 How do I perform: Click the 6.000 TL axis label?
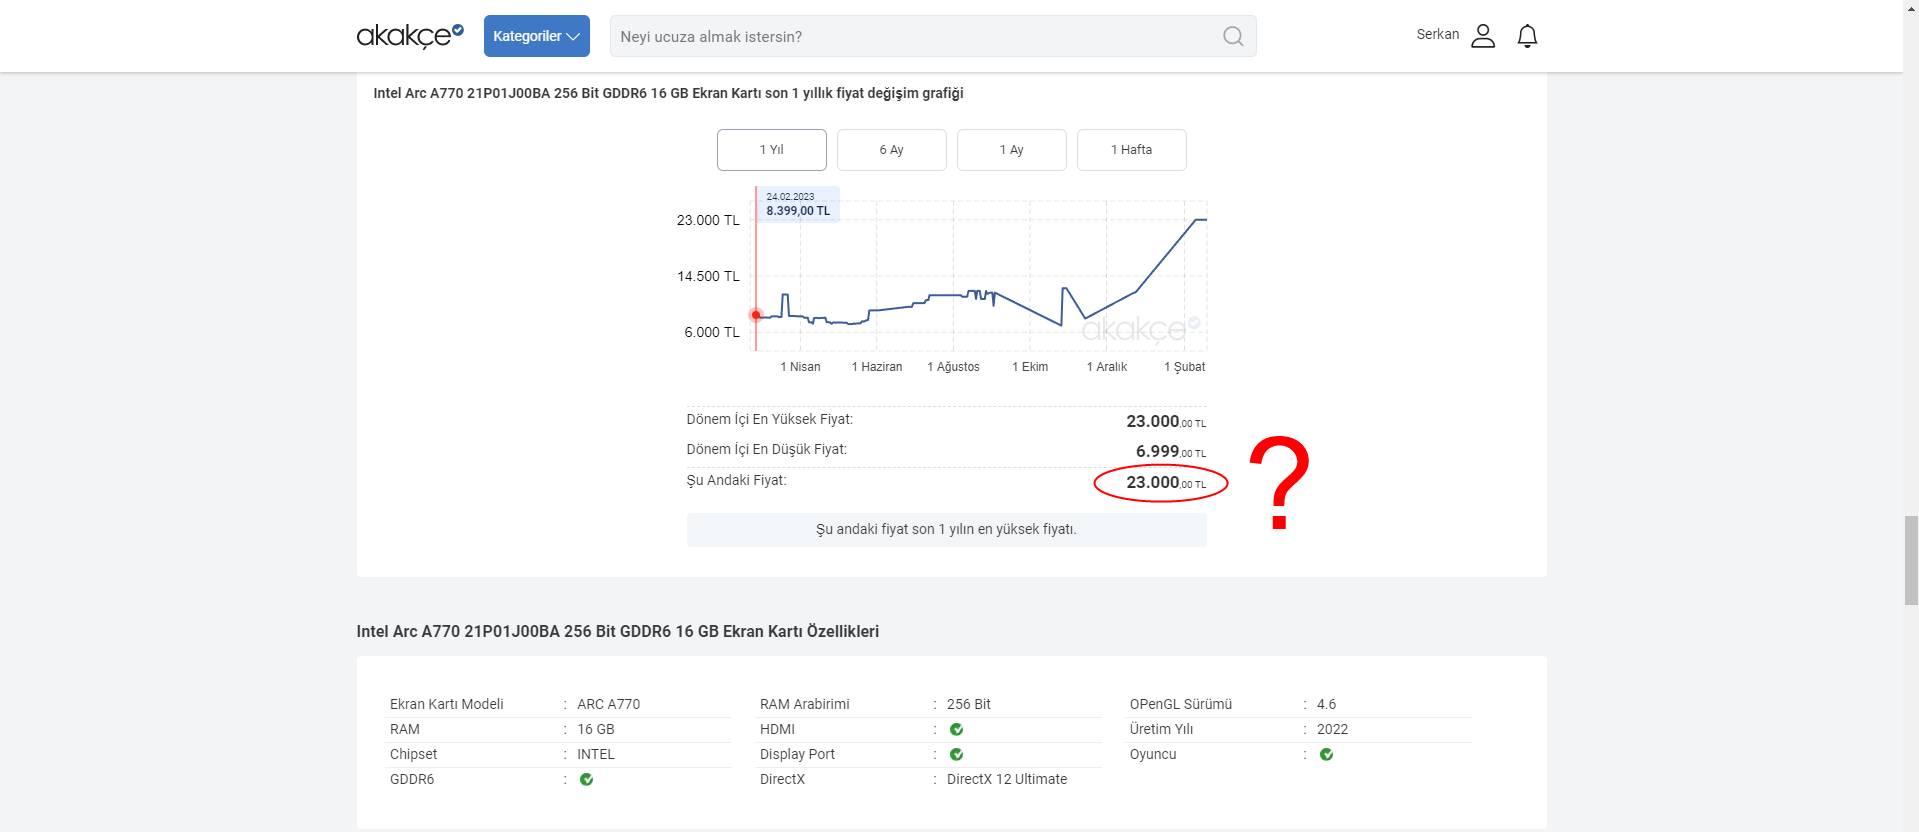(x=712, y=332)
